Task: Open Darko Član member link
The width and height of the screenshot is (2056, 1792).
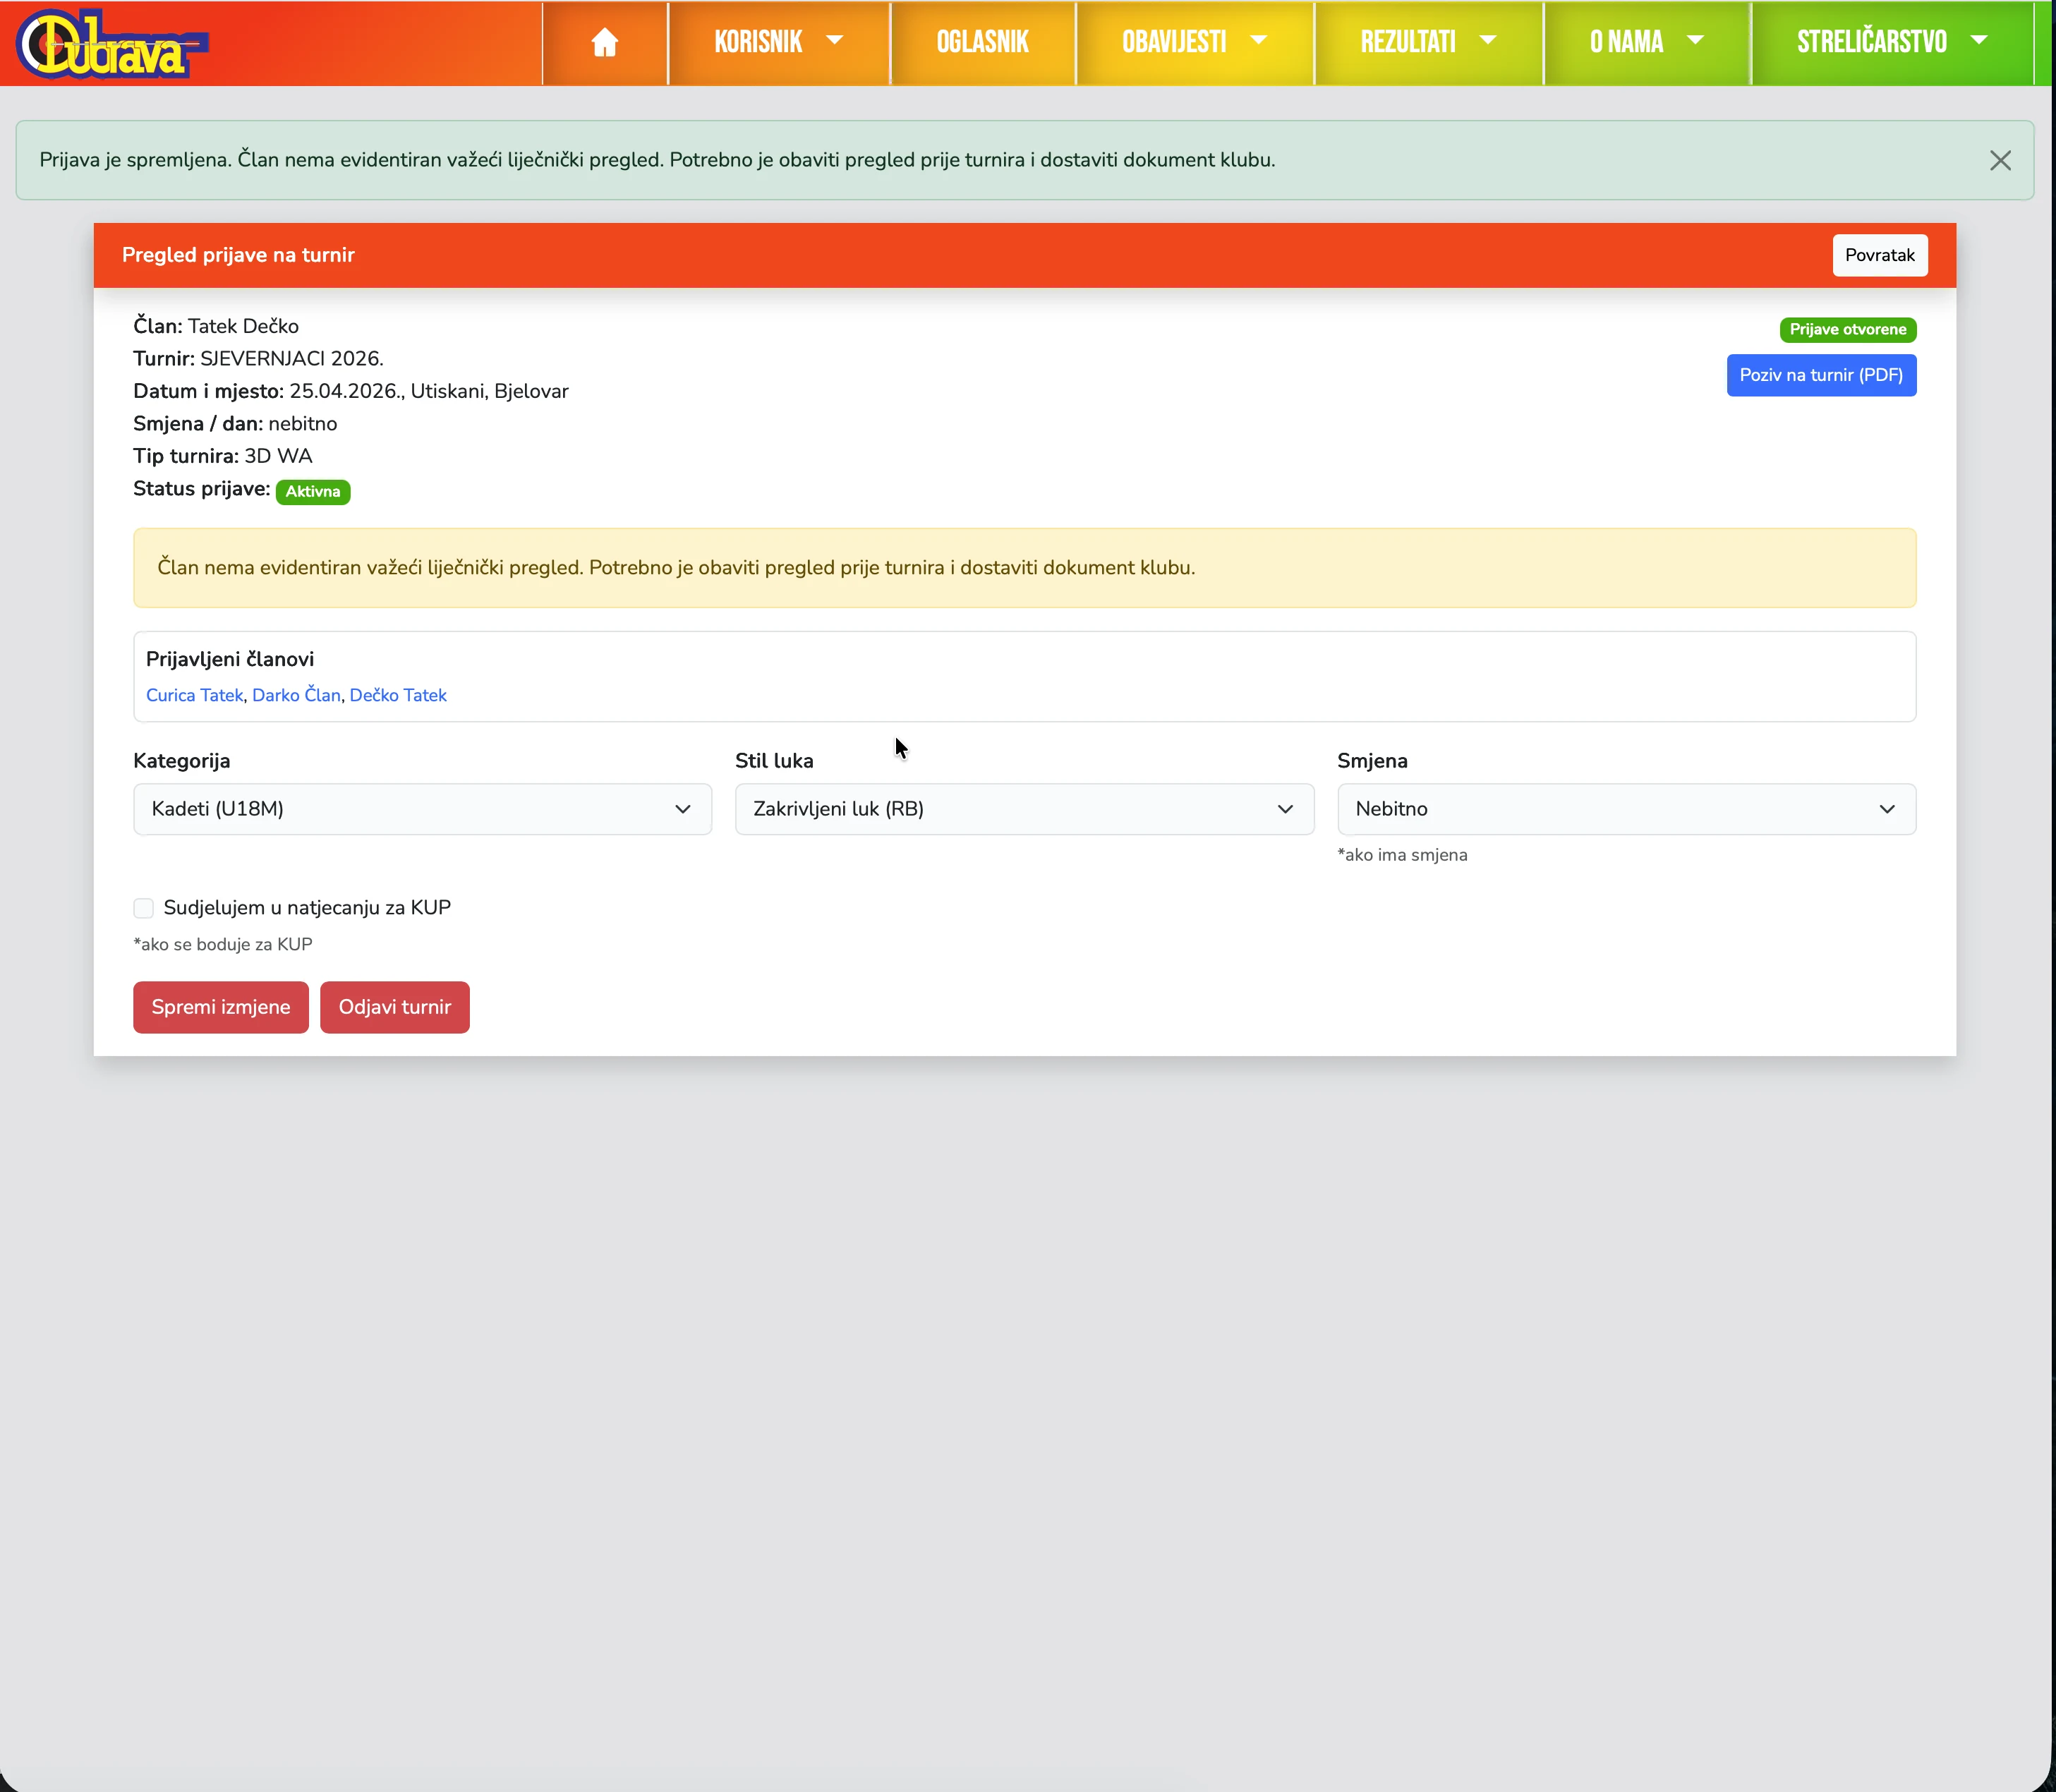Action: 296,695
